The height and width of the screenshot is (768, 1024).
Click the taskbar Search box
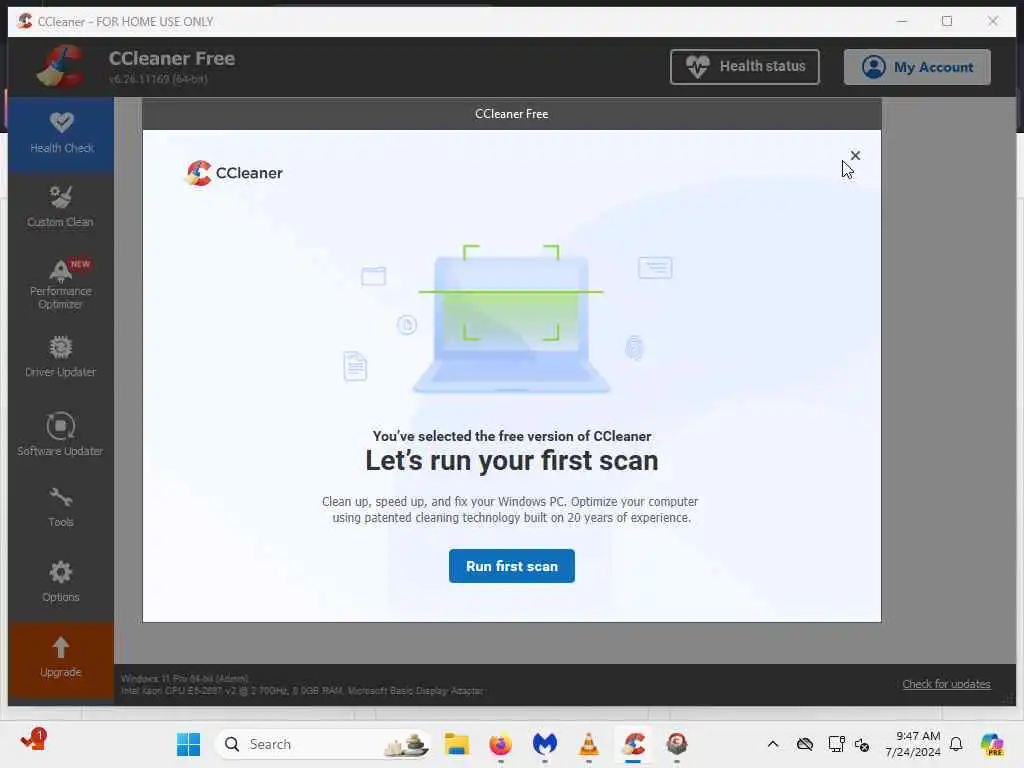[324, 744]
